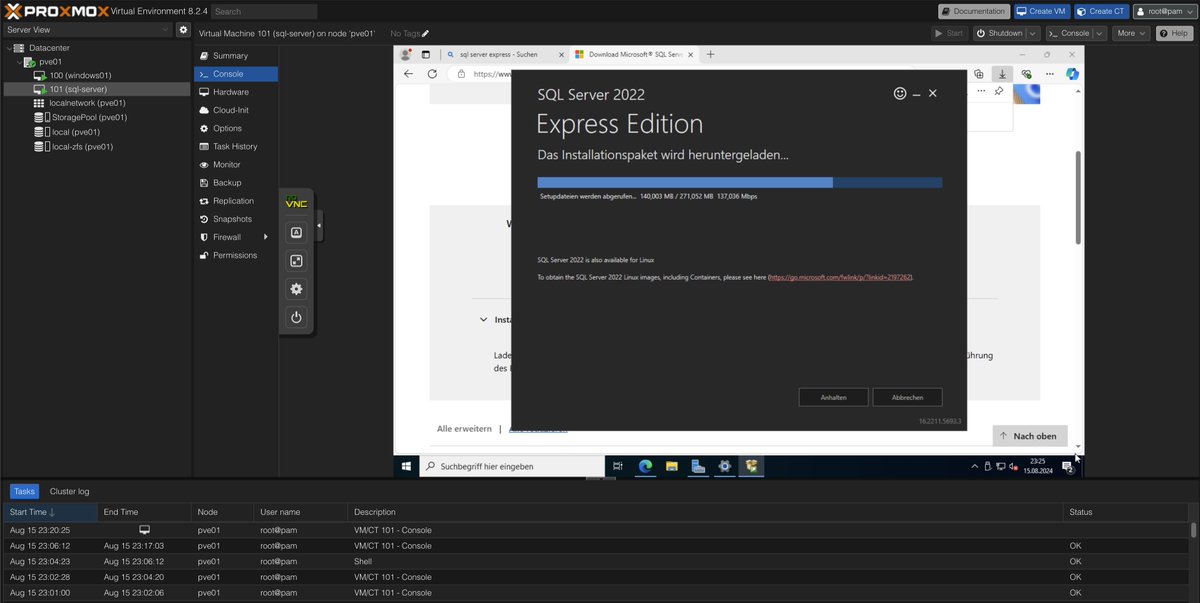Switch to the 'sql server express - Suchen' tab

click(505, 55)
